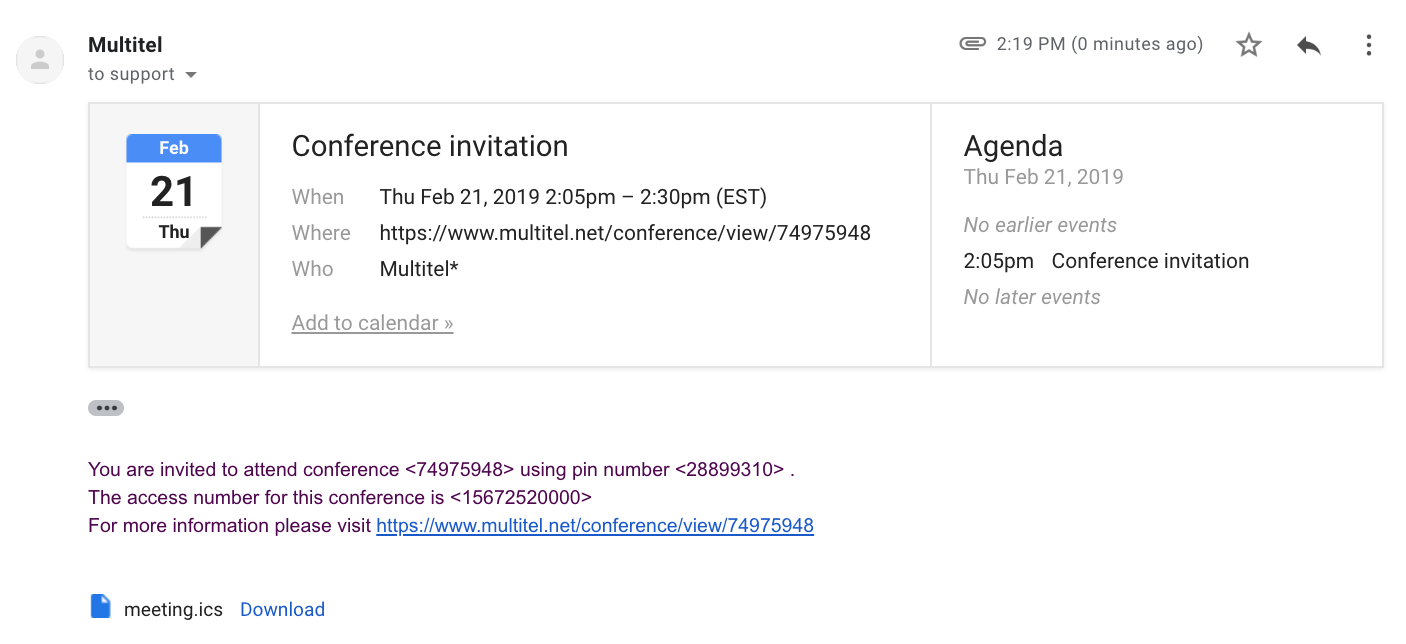
Task: Click the paperclip attachment icon
Action: (972, 44)
